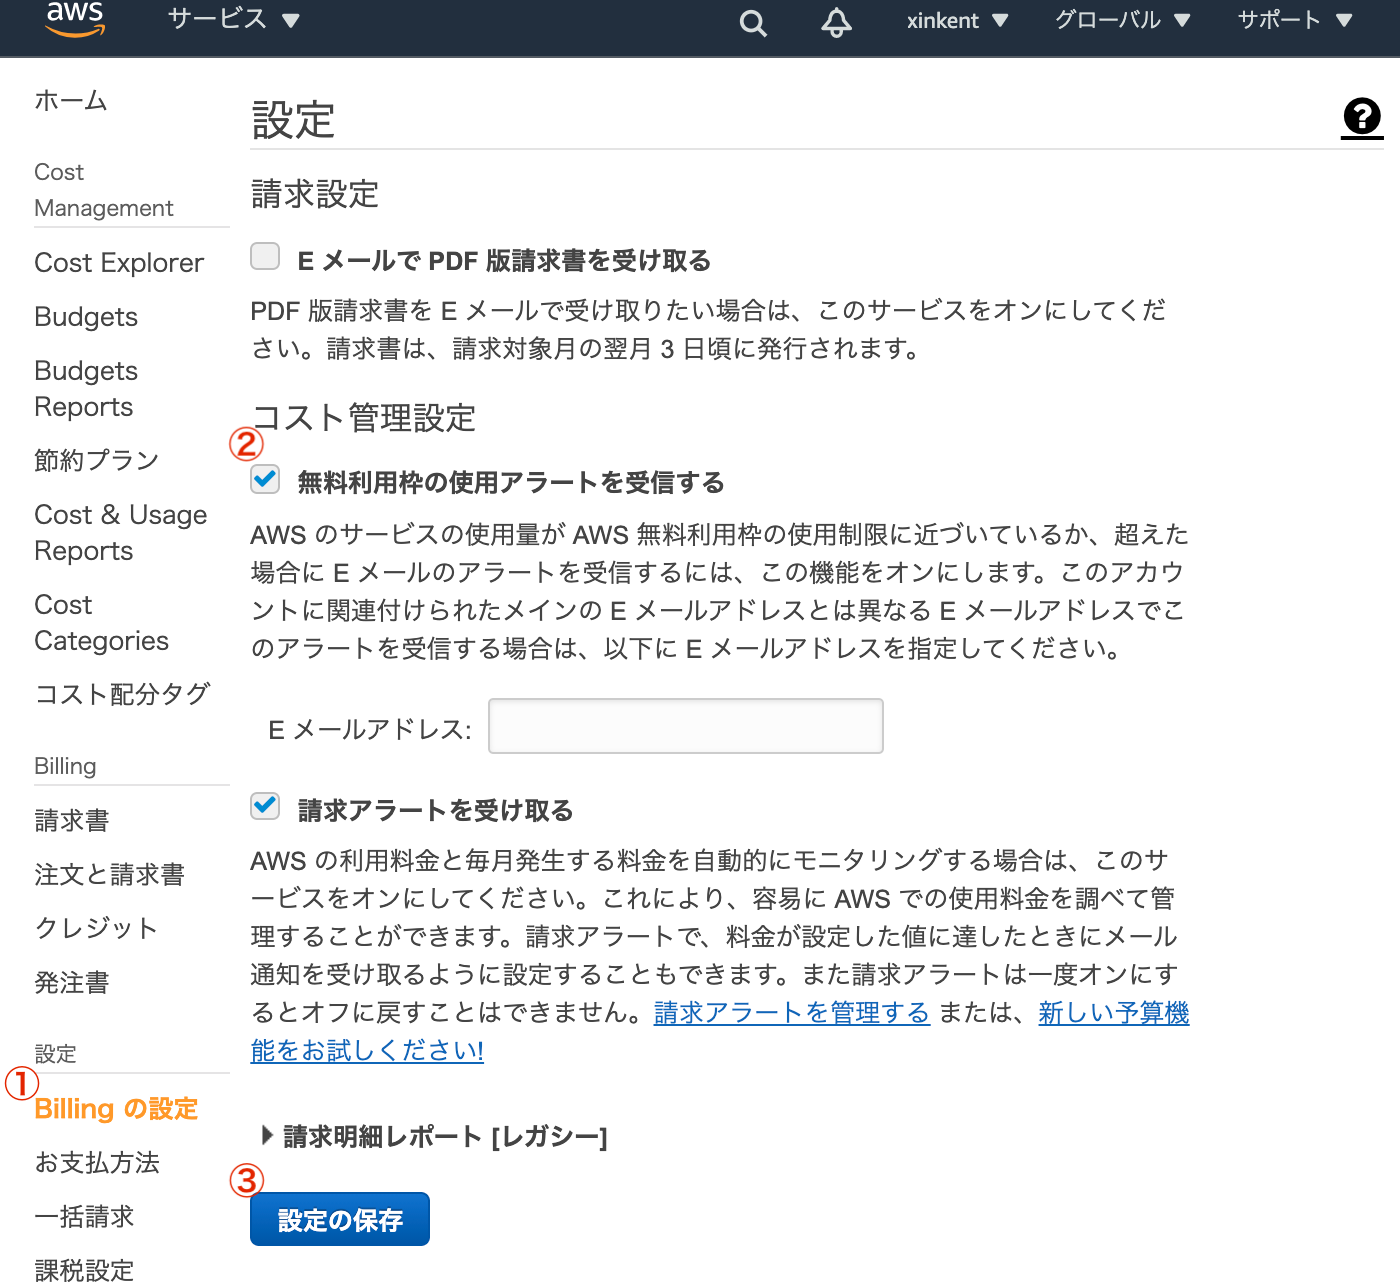Click the 設定の保存 button
Image resolution: width=1400 pixels, height=1284 pixels.
[340, 1219]
